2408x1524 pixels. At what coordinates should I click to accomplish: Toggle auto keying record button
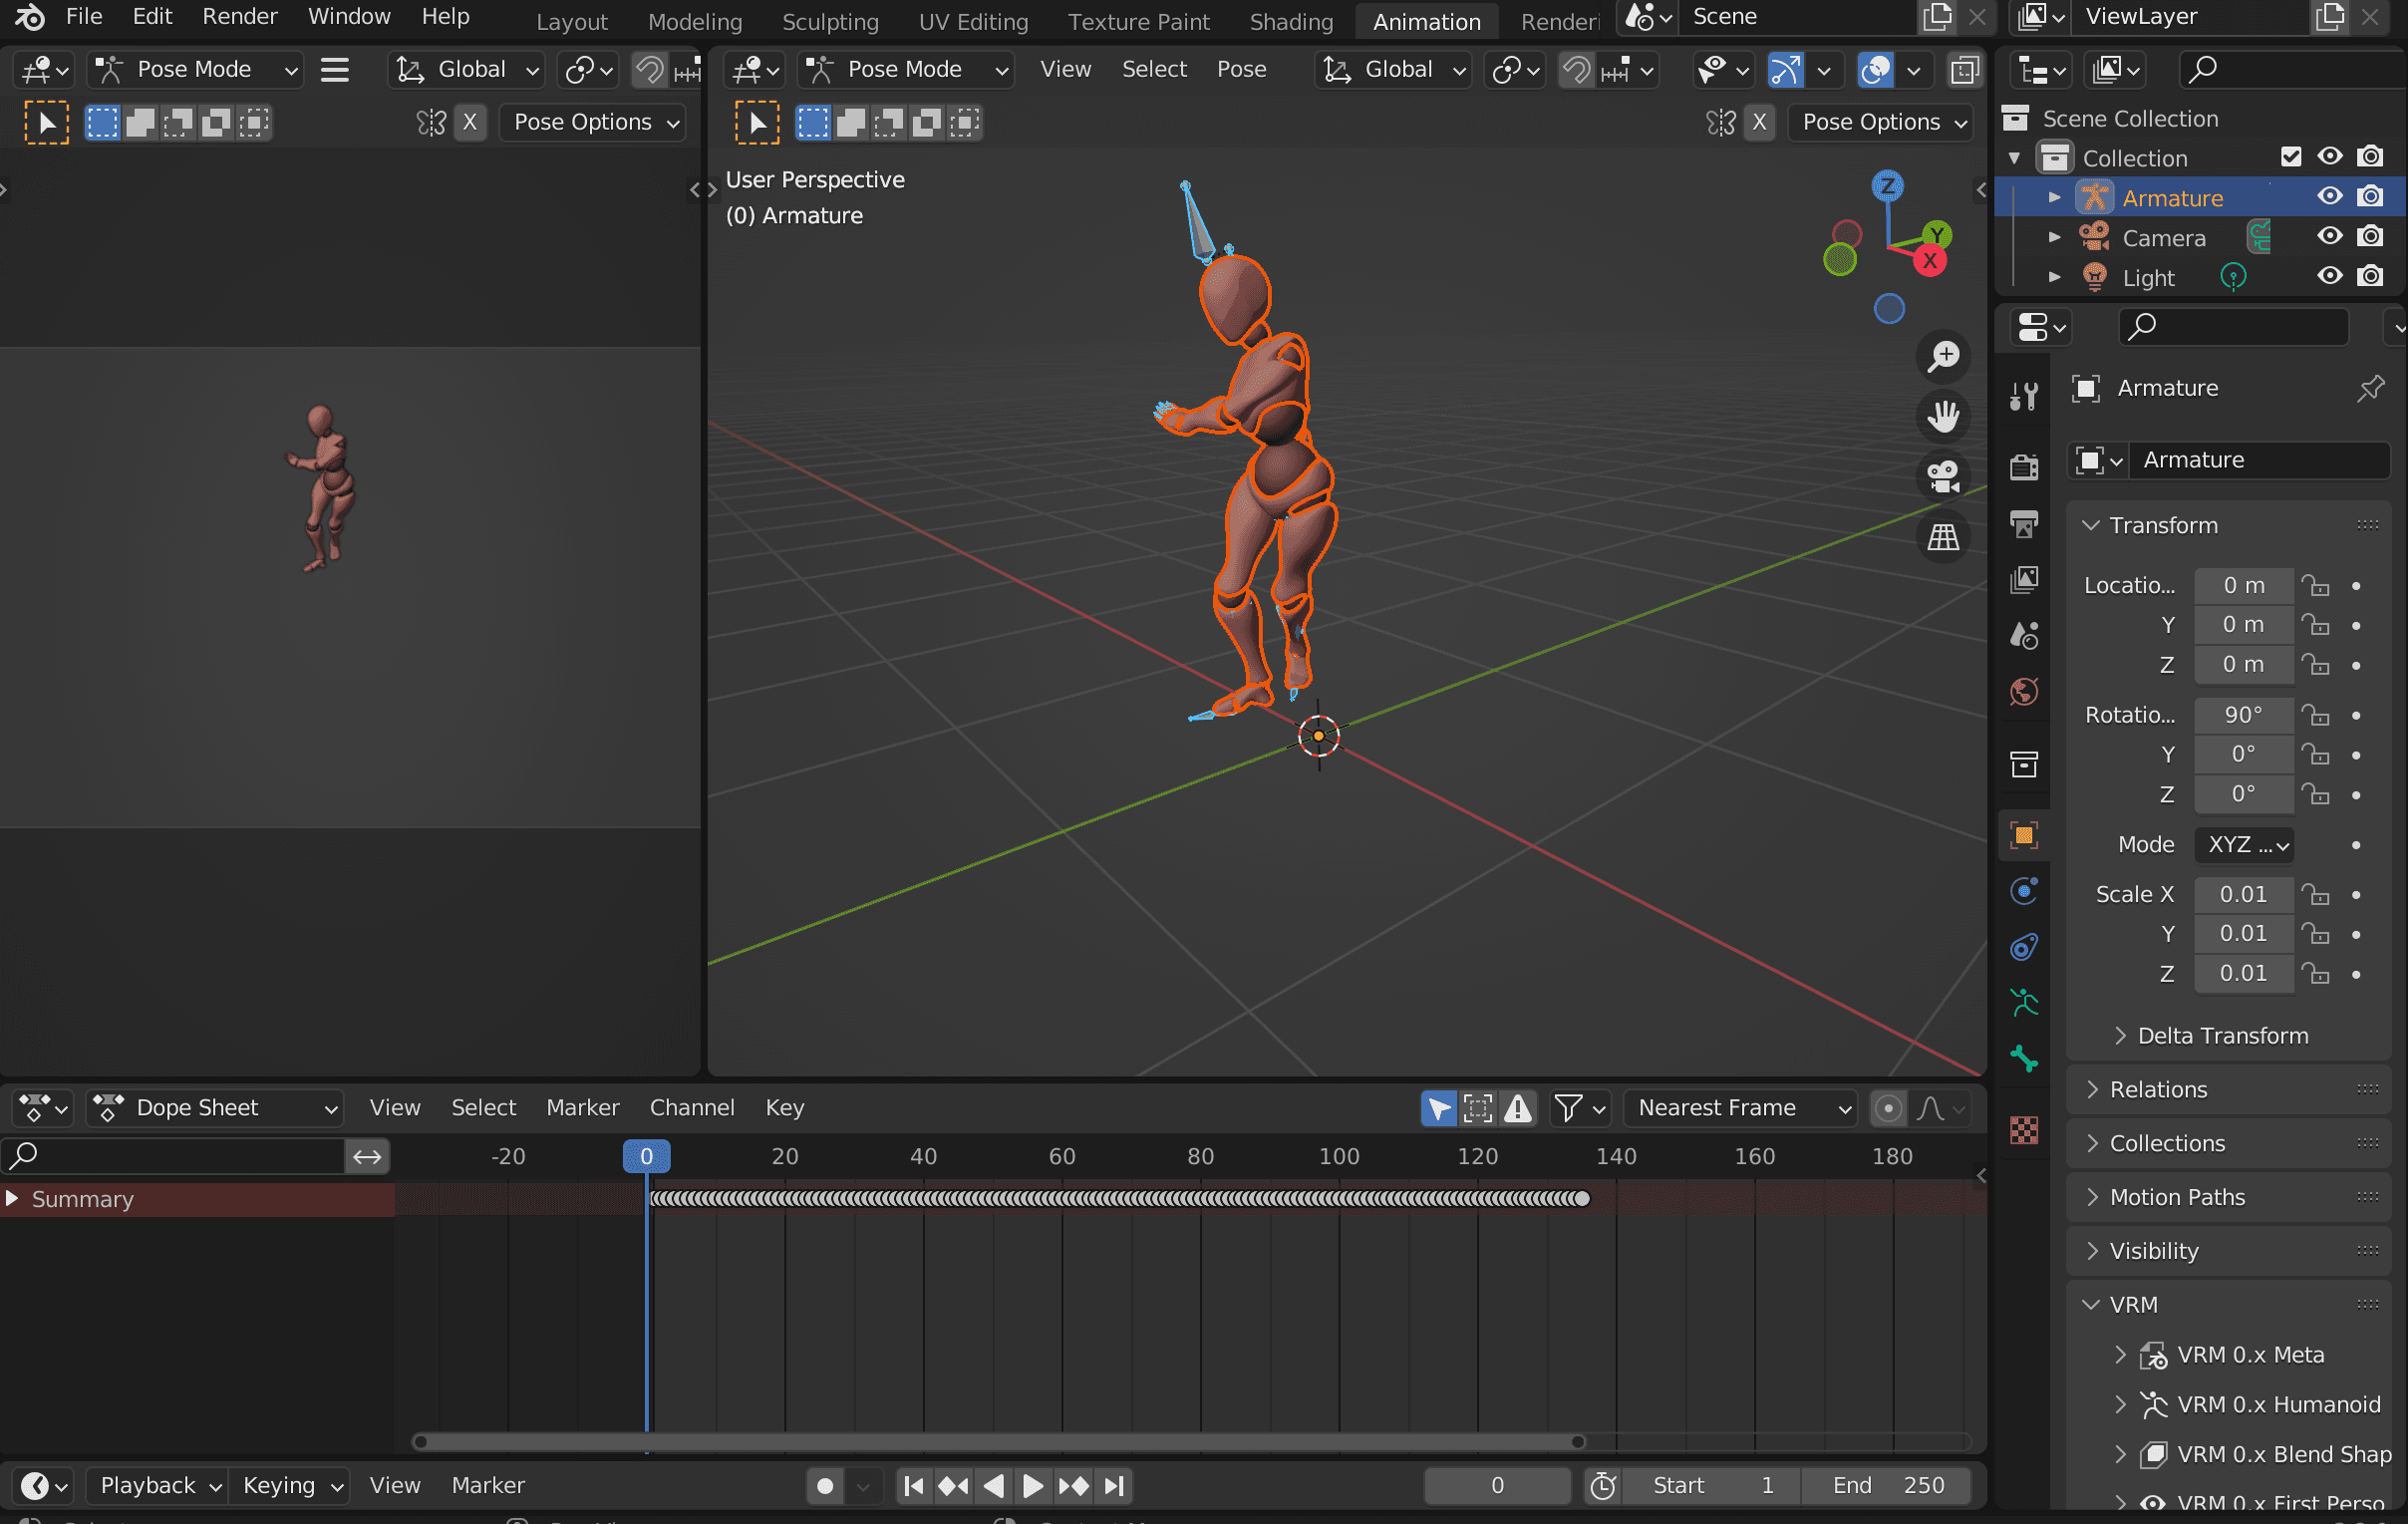point(825,1486)
